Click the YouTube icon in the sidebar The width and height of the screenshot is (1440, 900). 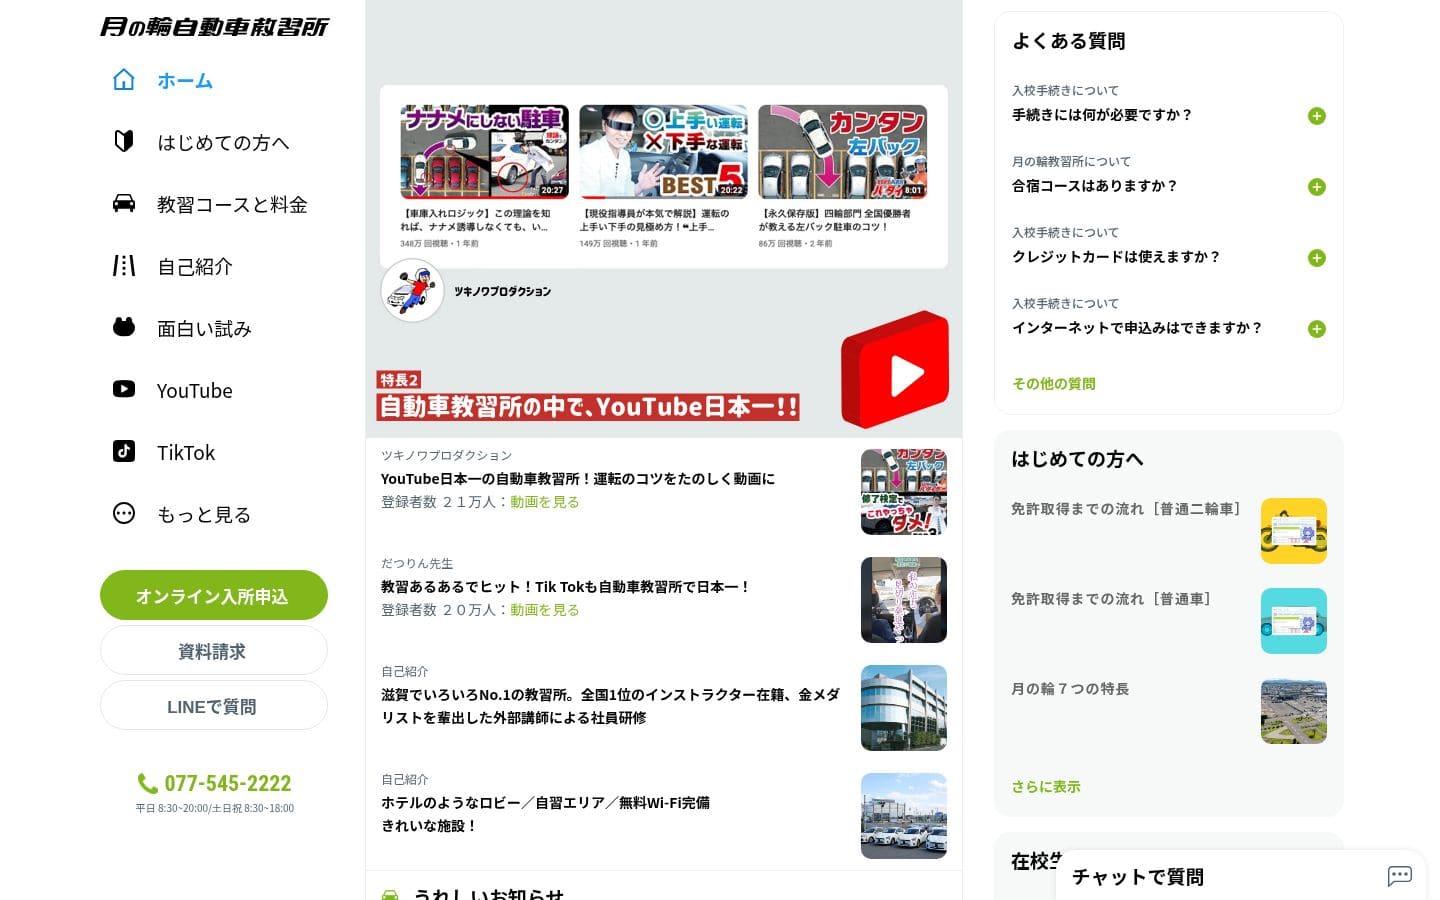tap(124, 390)
